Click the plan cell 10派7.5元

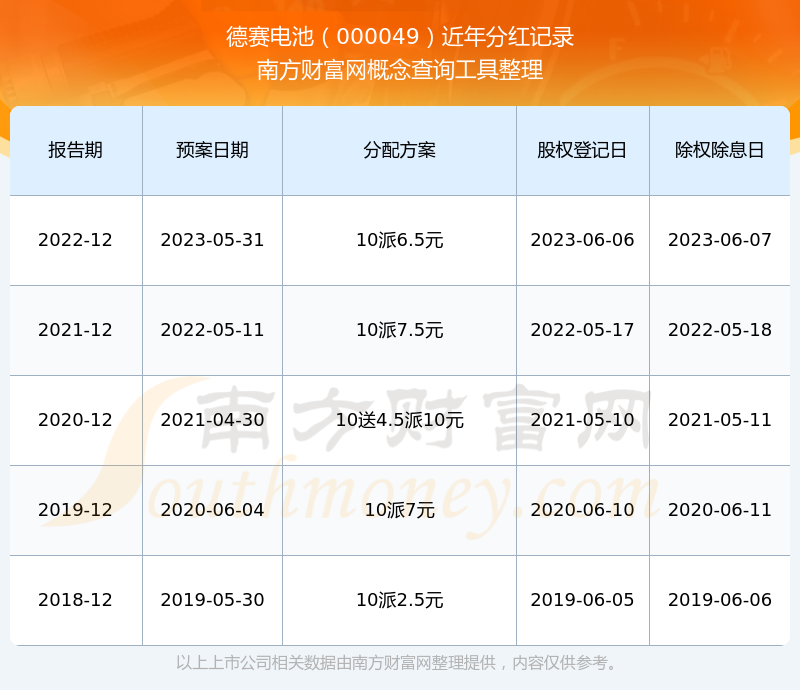399,330
